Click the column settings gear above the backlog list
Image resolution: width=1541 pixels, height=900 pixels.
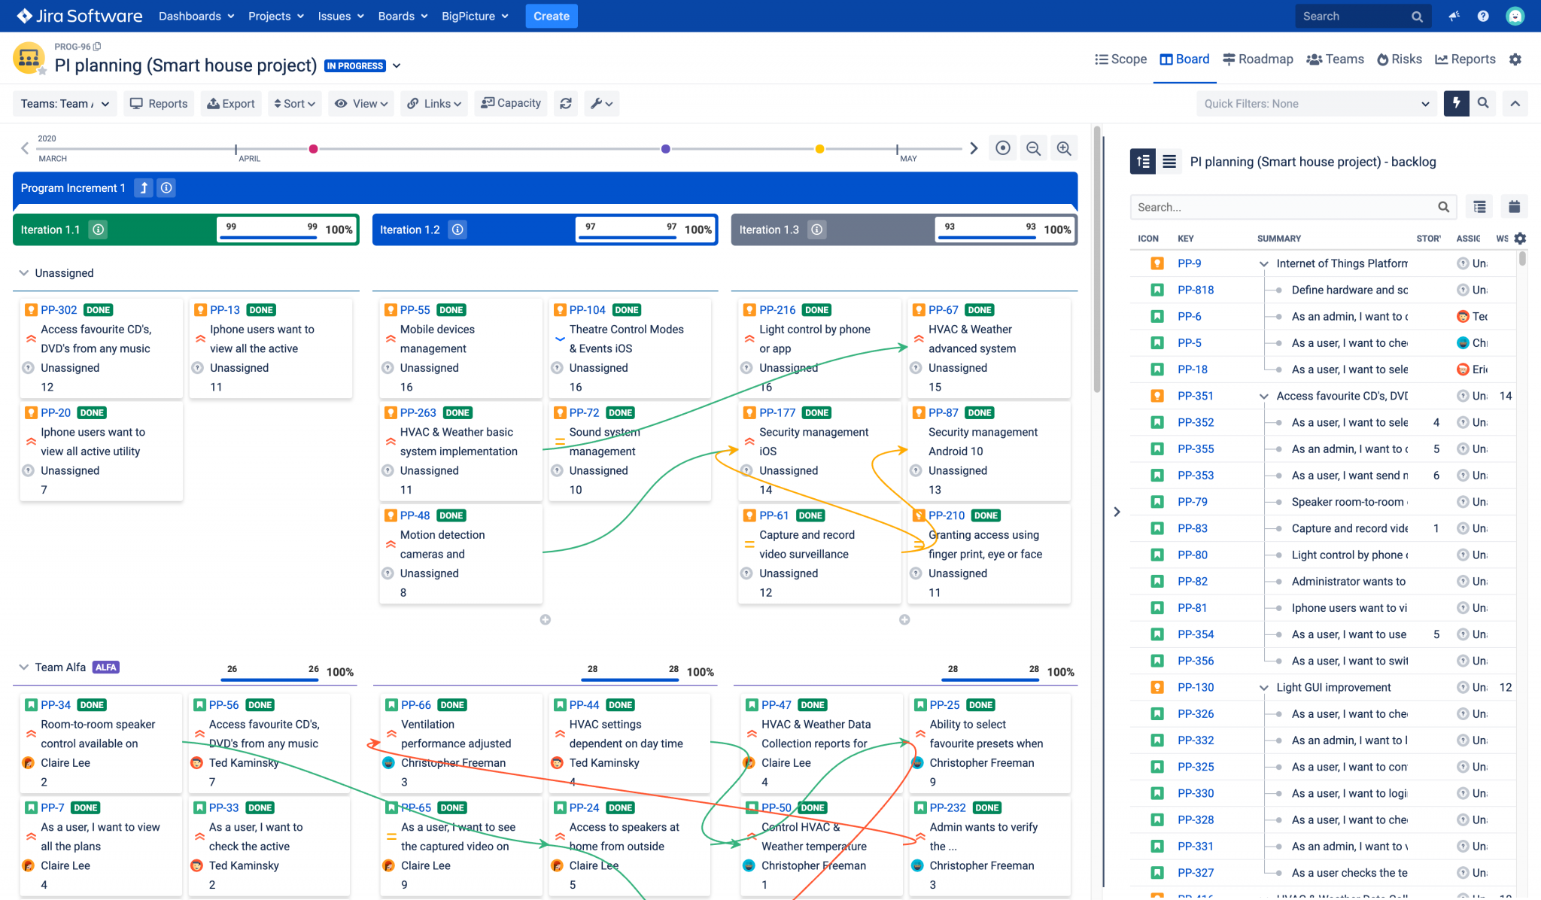coord(1520,238)
